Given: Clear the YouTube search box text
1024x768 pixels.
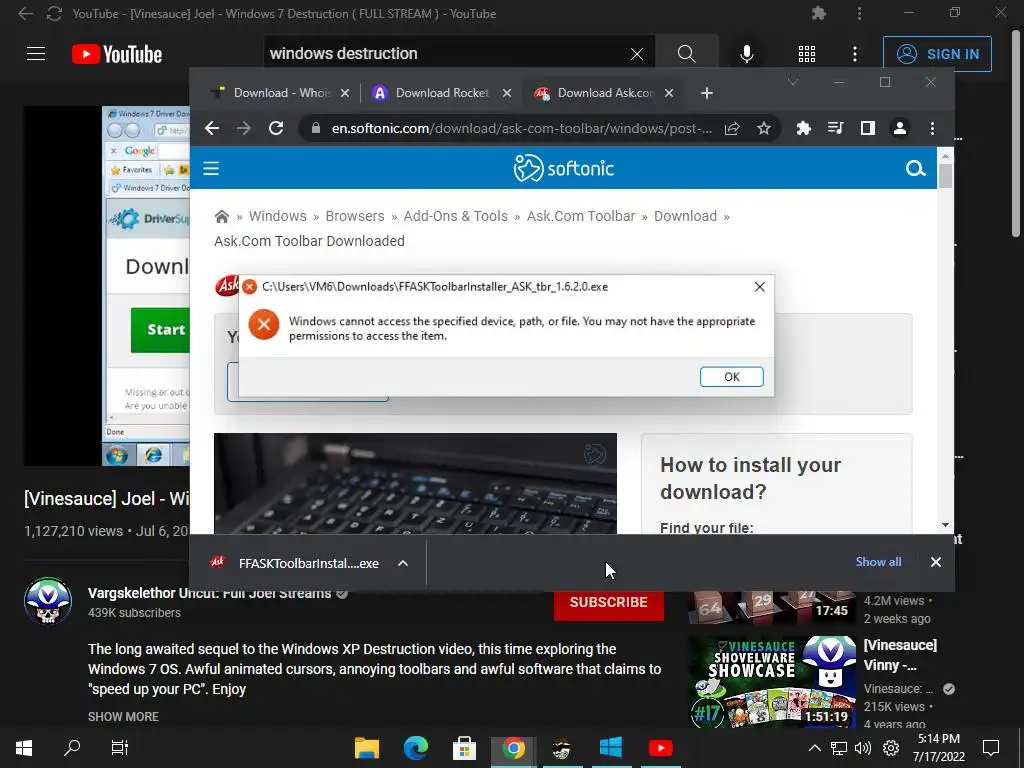Looking at the screenshot, I should pyautogui.click(x=637, y=54).
